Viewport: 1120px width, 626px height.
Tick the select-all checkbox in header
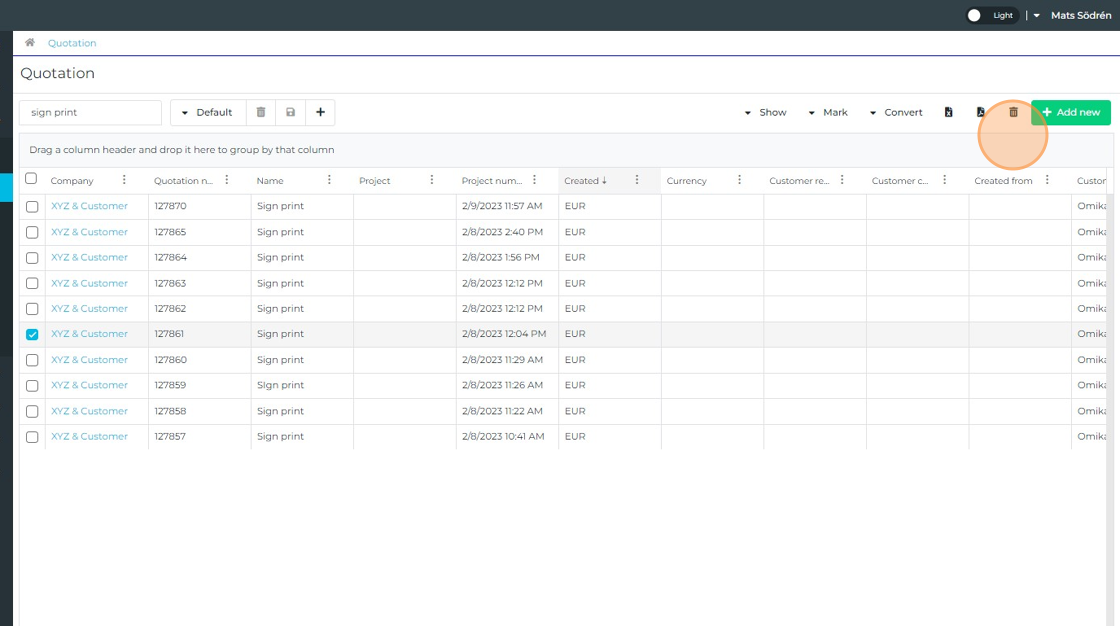click(31, 179)
